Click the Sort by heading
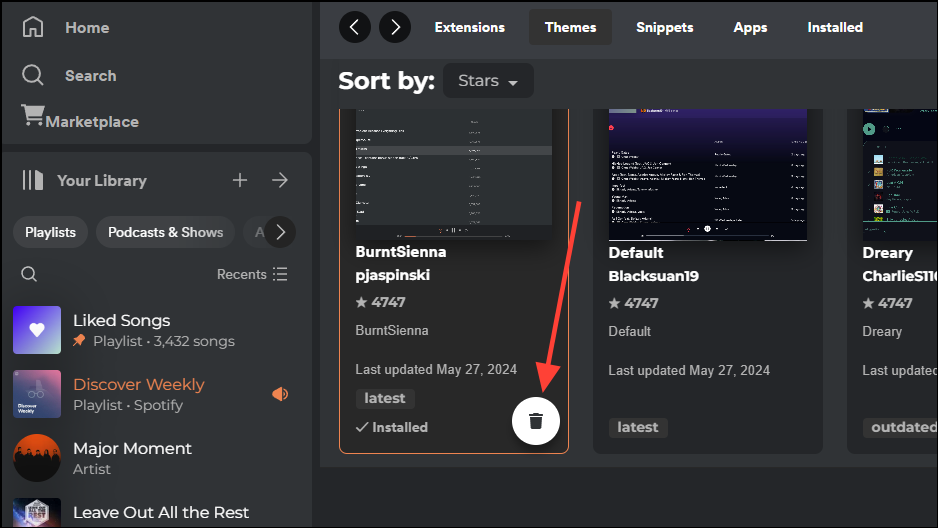 pos(386,81)
